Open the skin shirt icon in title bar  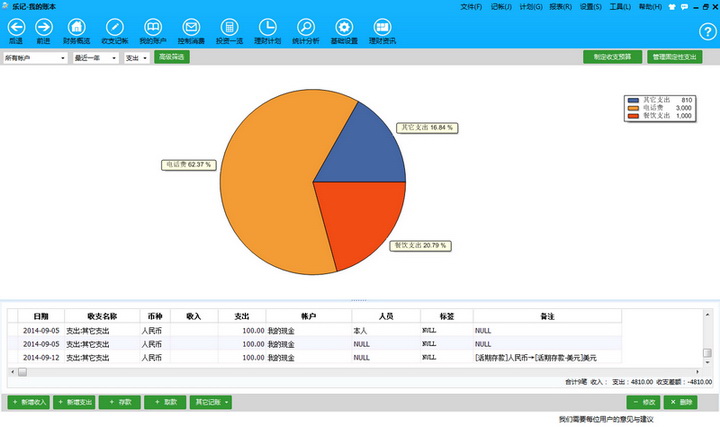click(672, 7)
